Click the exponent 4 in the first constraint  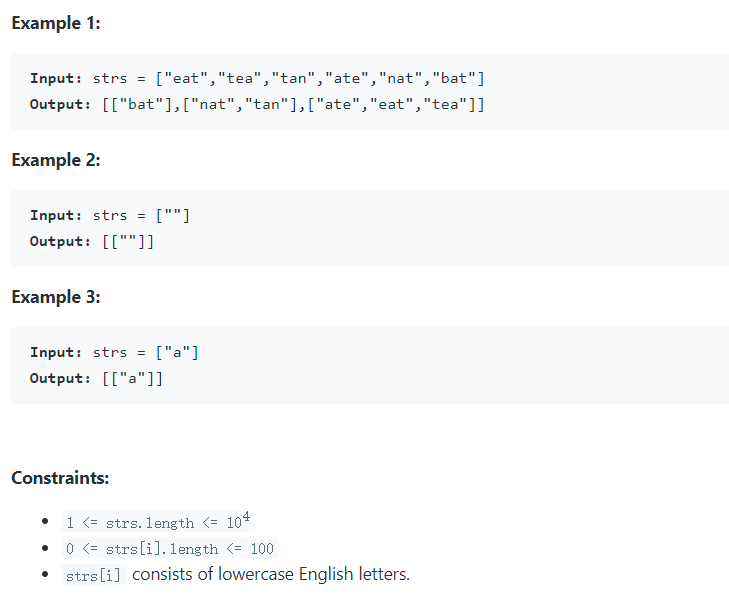coord(246,516)
